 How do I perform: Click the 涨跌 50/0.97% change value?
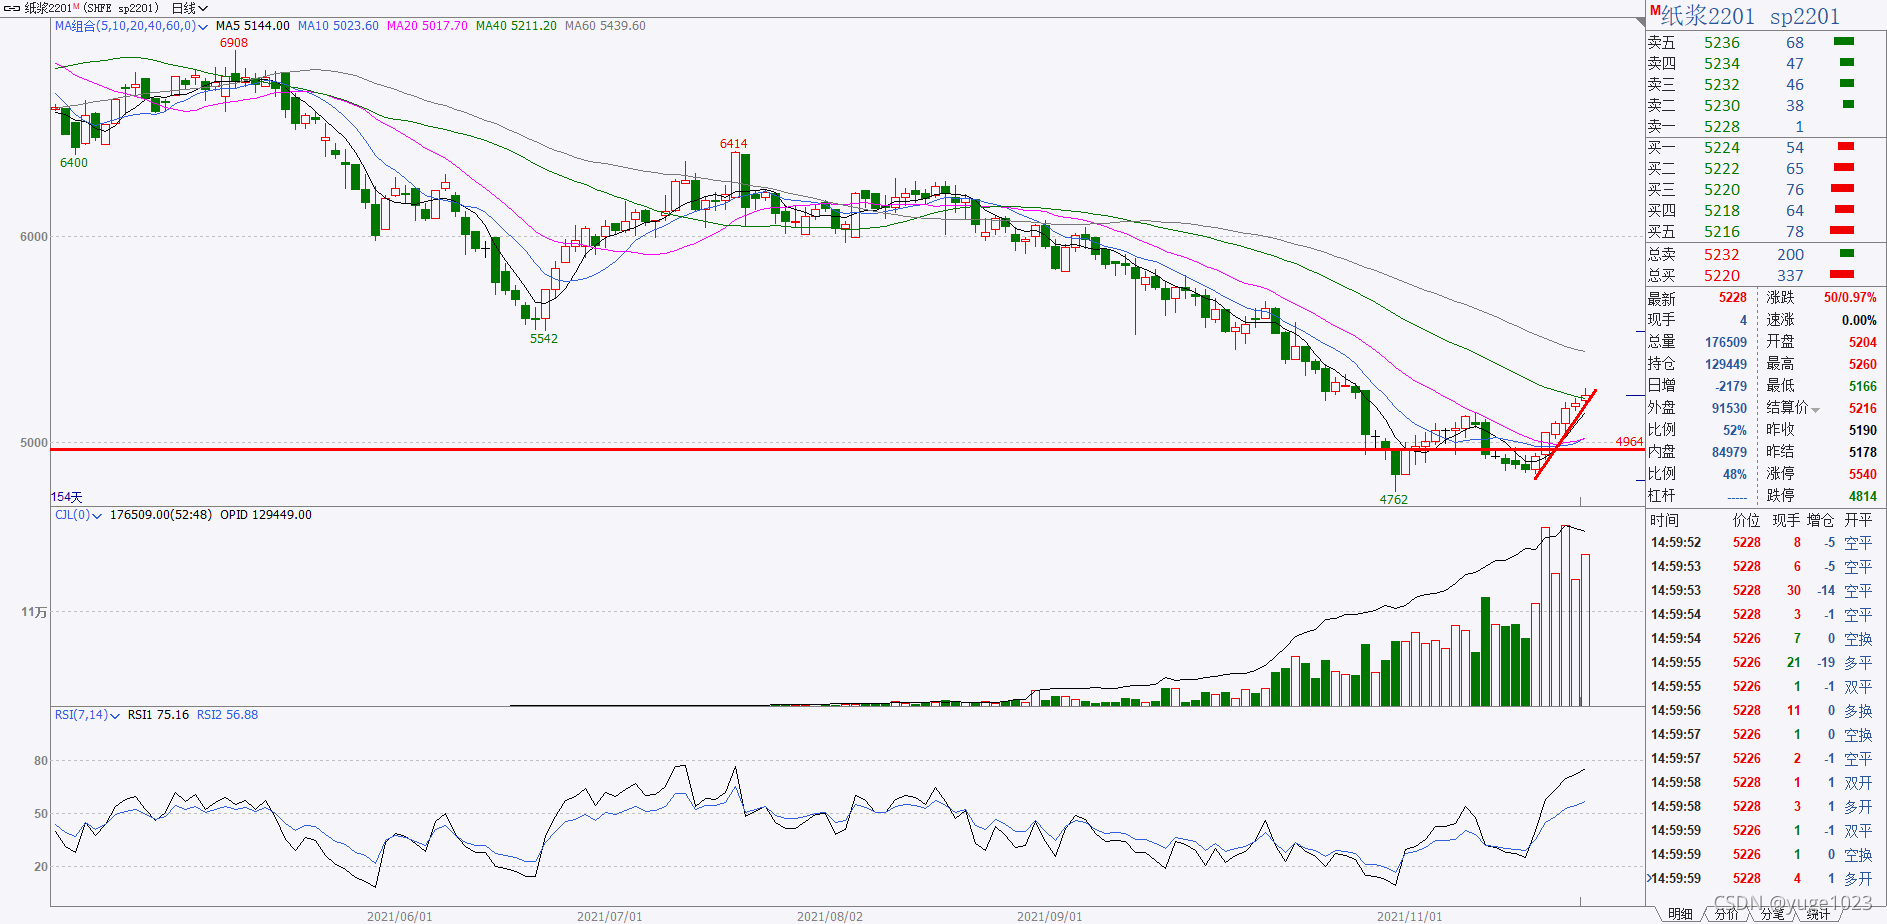(x=1850, y=298)
